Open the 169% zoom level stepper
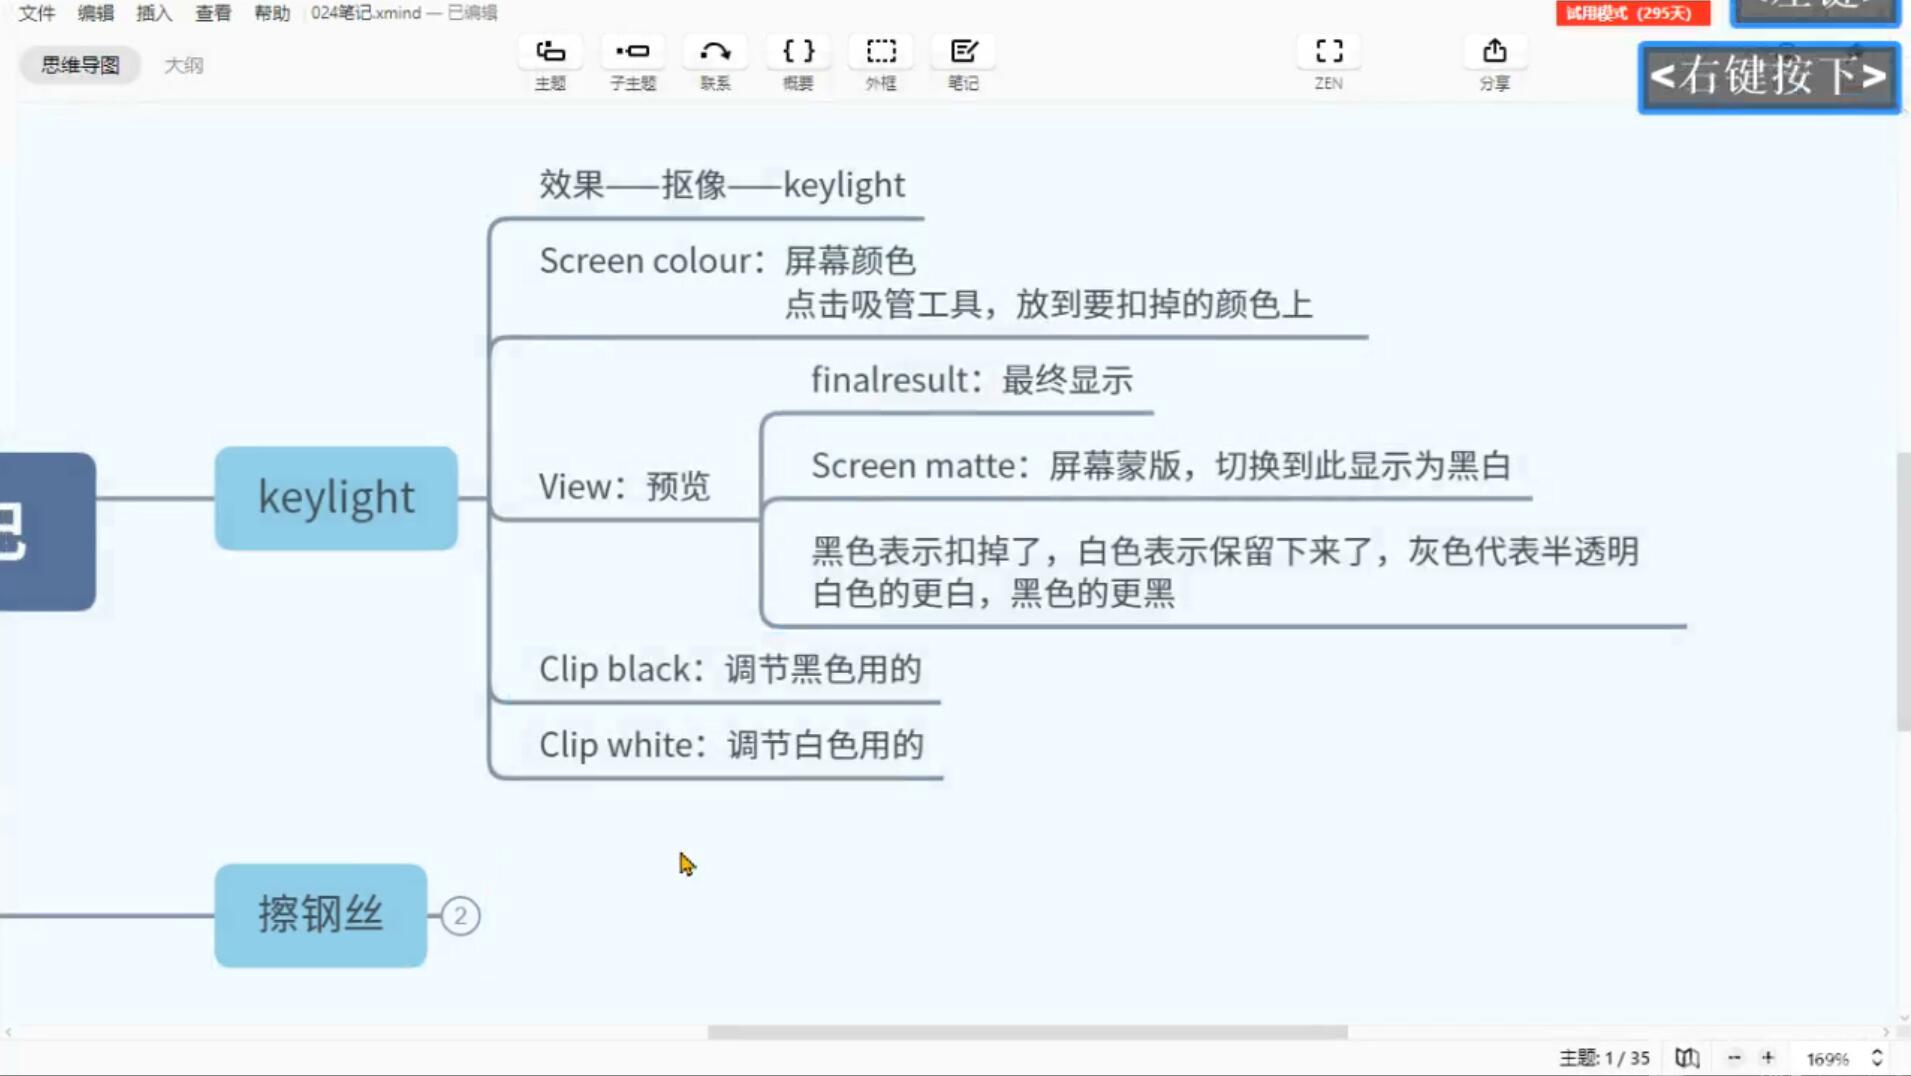 pos(1877,1057)
